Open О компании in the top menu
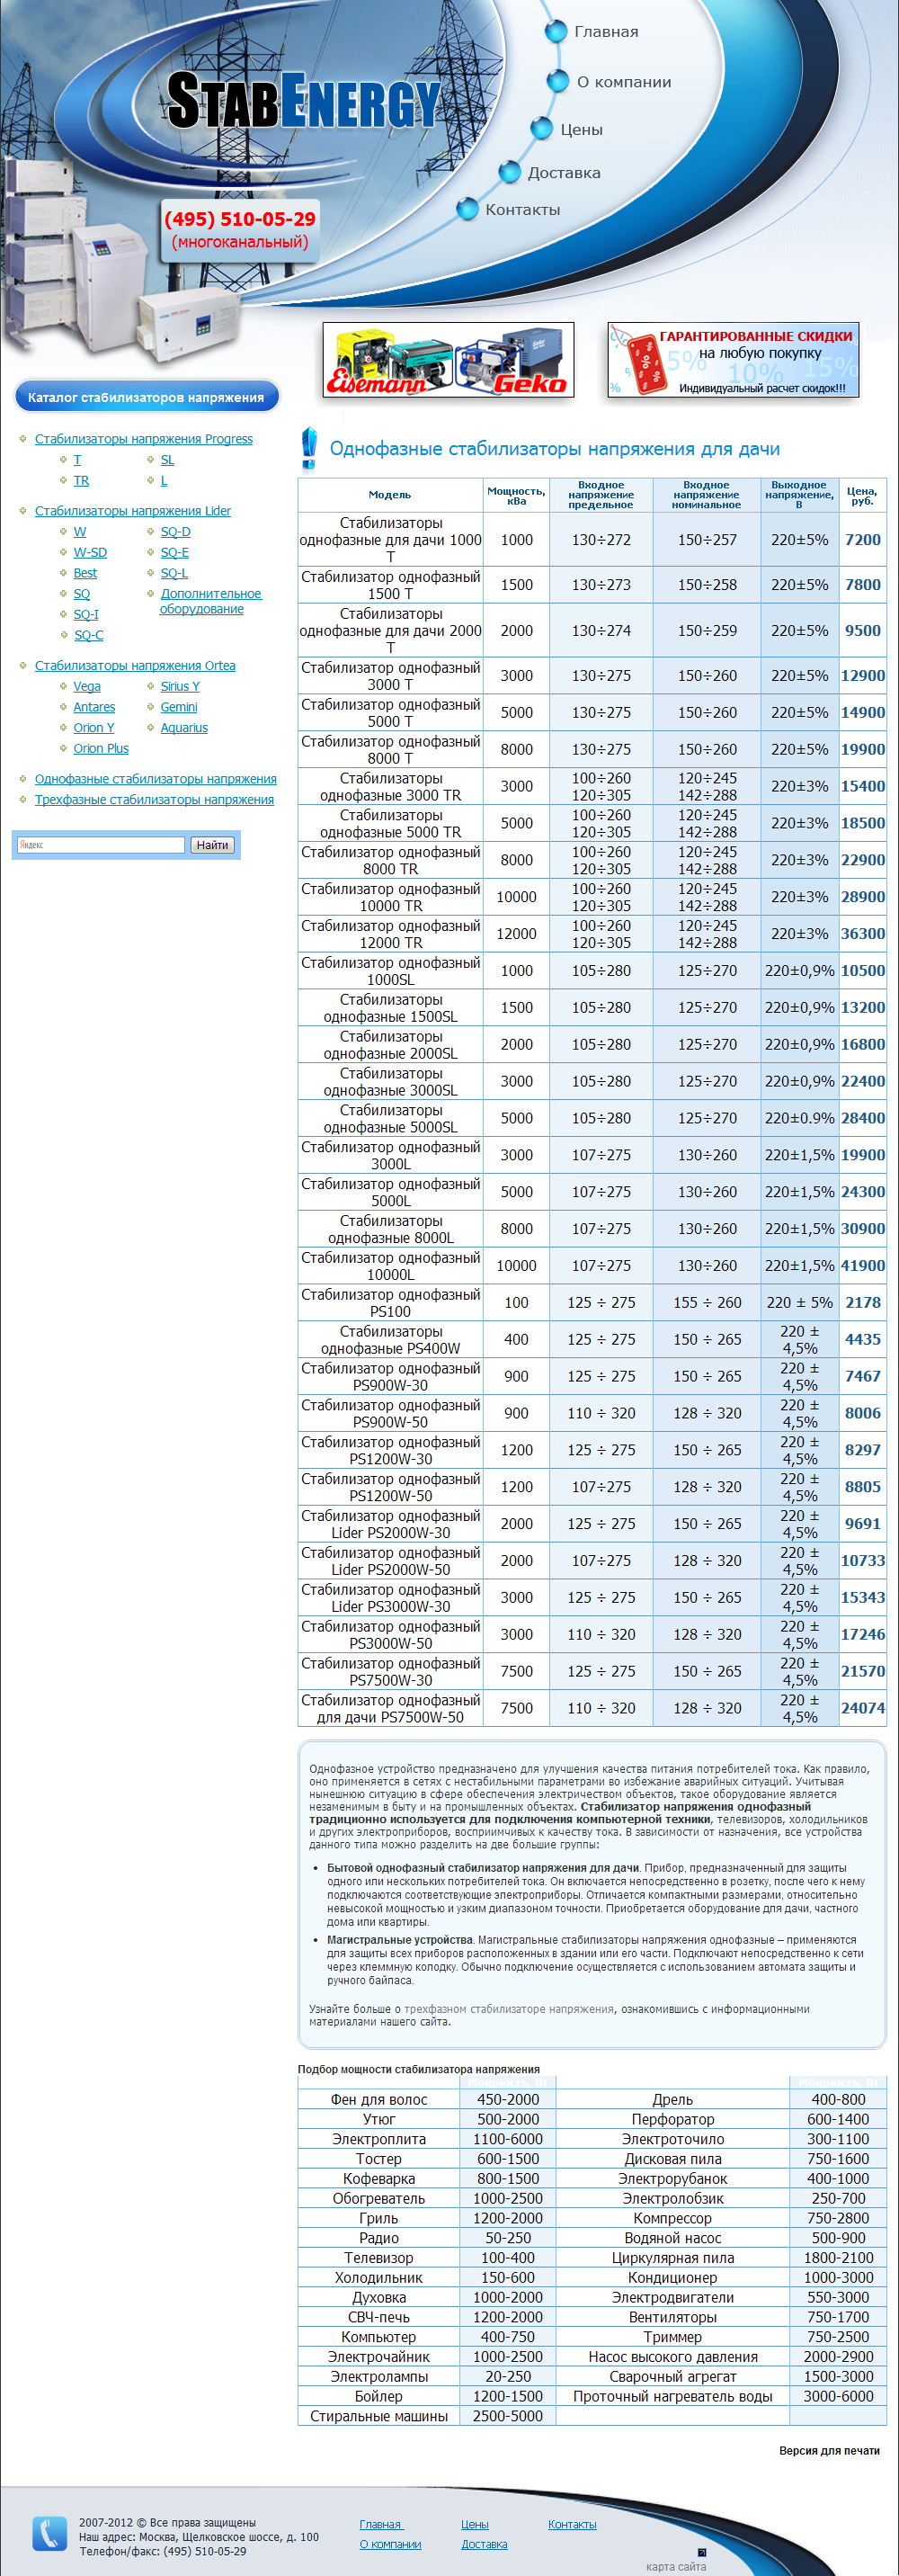Viewport: 899px width, 2576px height. [x=624, y=82]
